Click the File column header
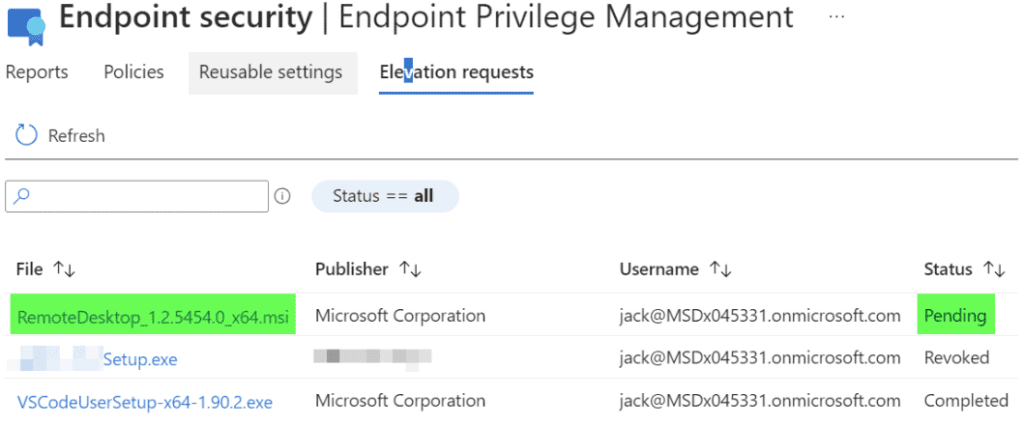1024x424 pixels. (29, 269)
